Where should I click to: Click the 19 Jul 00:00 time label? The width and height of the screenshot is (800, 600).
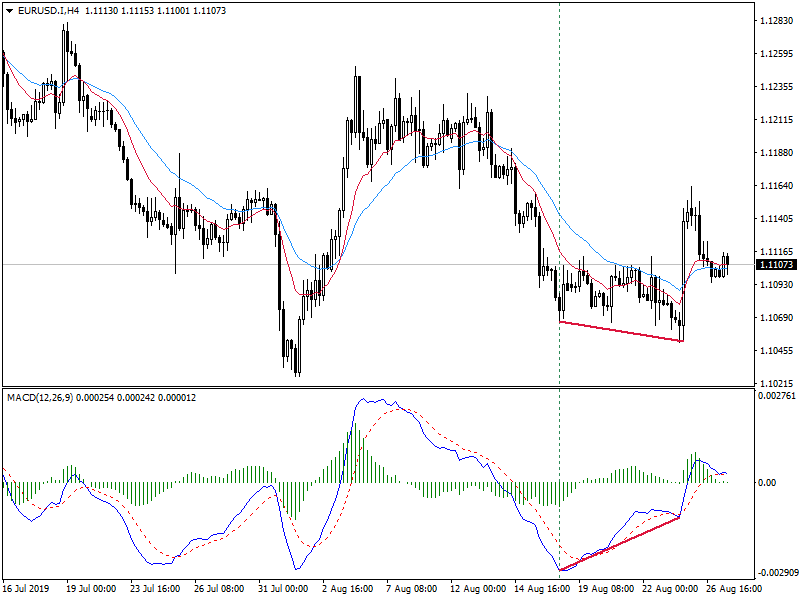[91, 589]
